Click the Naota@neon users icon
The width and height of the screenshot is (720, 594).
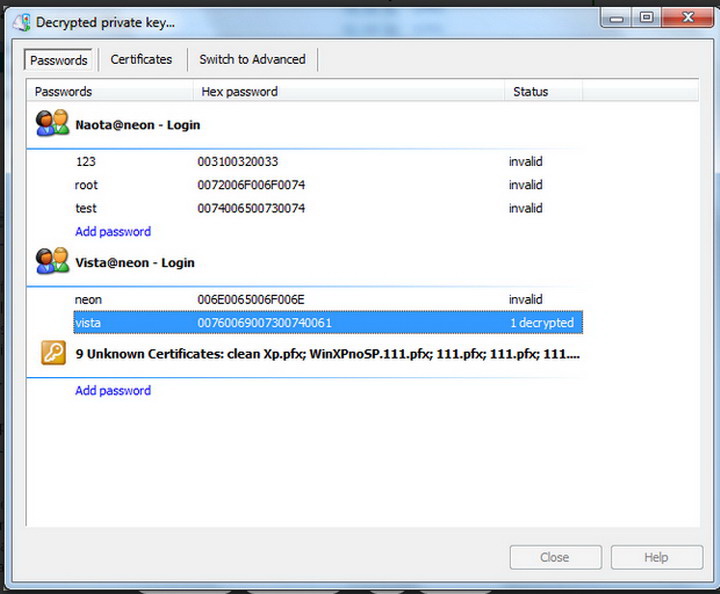coord(52,123)
